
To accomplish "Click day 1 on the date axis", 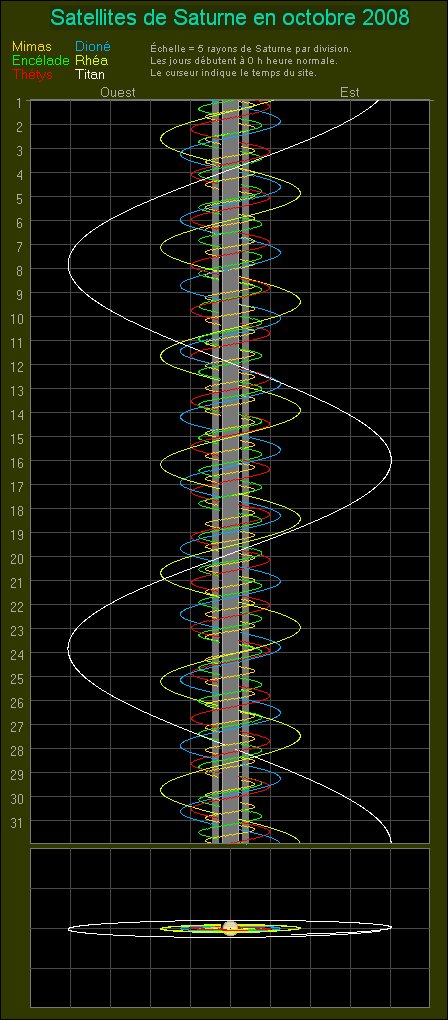I will [x=20, y=102].
